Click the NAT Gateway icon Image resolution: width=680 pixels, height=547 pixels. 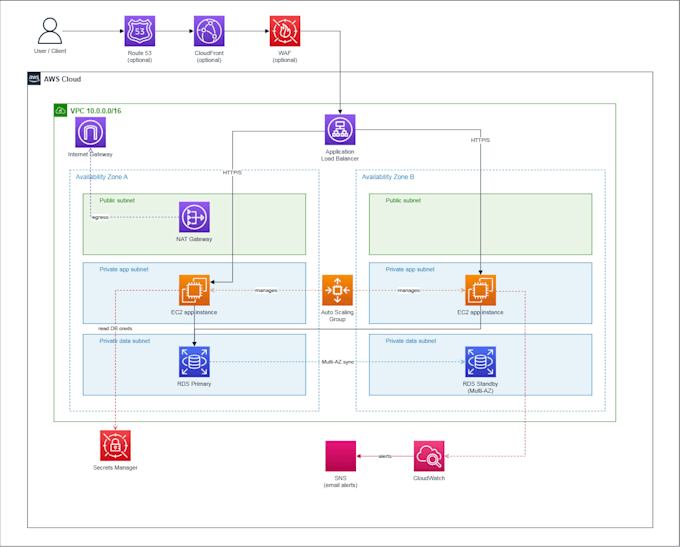click(194, 217)
